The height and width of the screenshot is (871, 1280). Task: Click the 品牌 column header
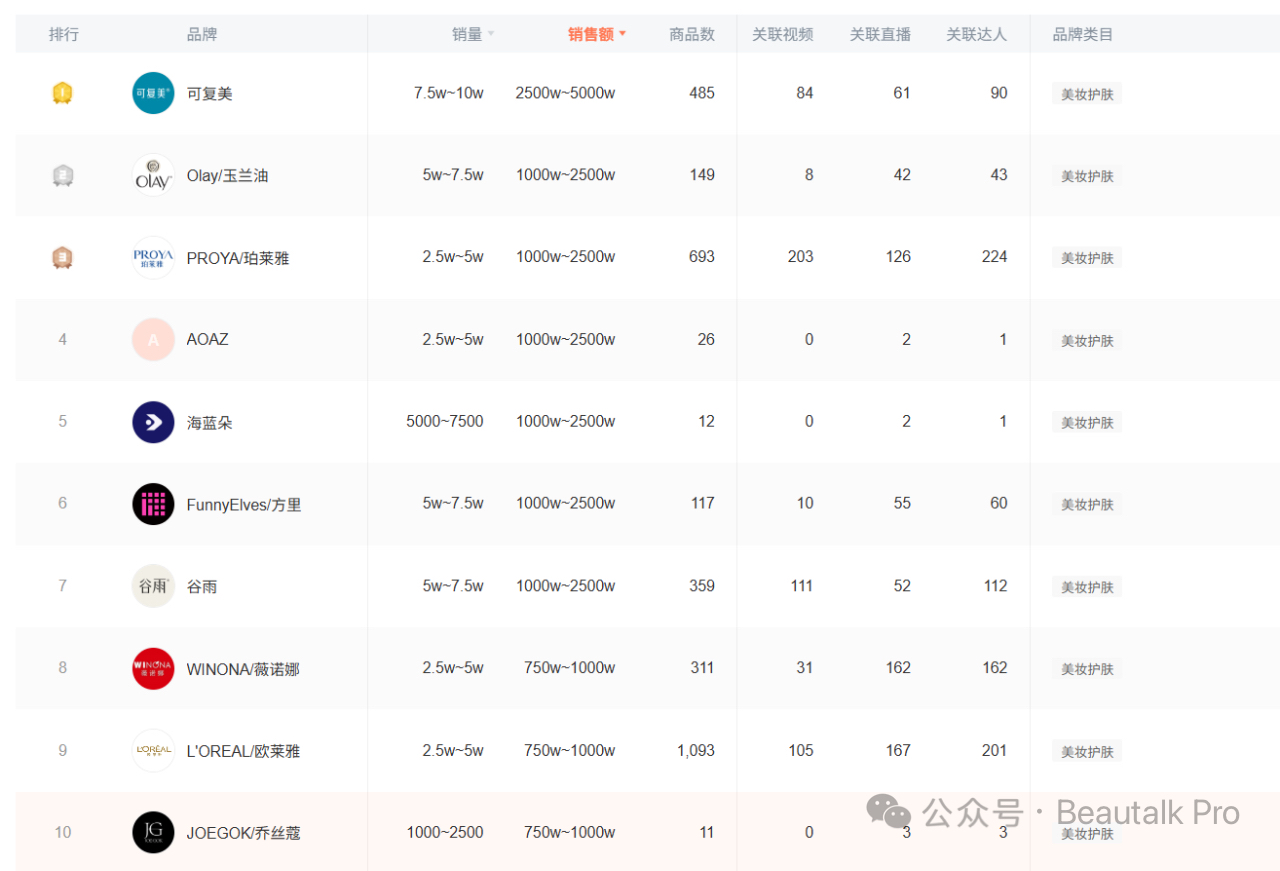[x=202, y=34]
